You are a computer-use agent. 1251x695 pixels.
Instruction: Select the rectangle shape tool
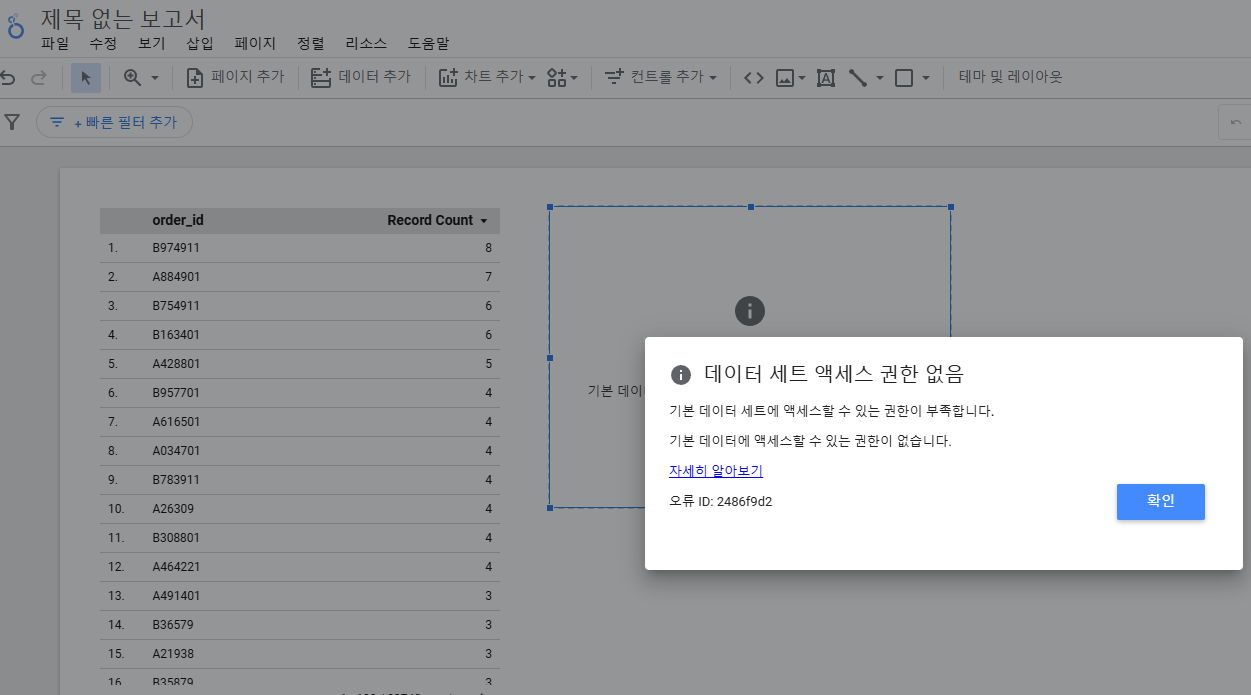[904, 77]
